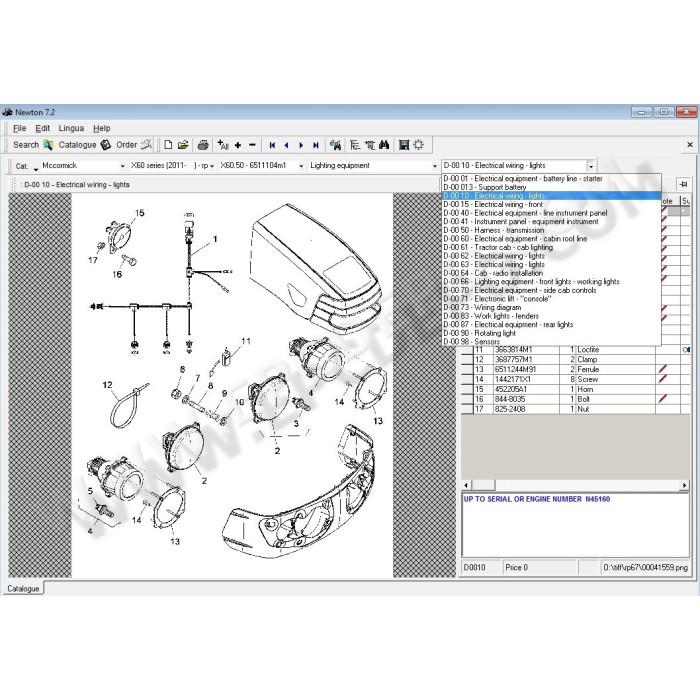Select D-00 64 Cab radio installation

pos(551,273)
